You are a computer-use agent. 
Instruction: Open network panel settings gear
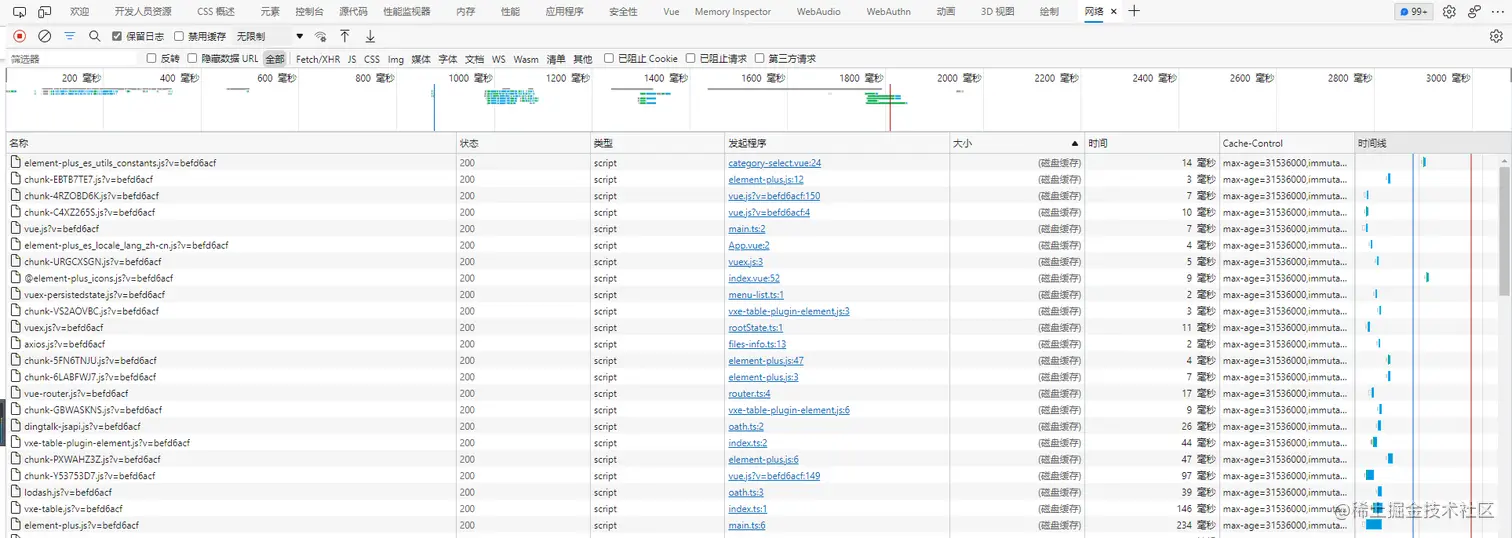[1496, 36]
